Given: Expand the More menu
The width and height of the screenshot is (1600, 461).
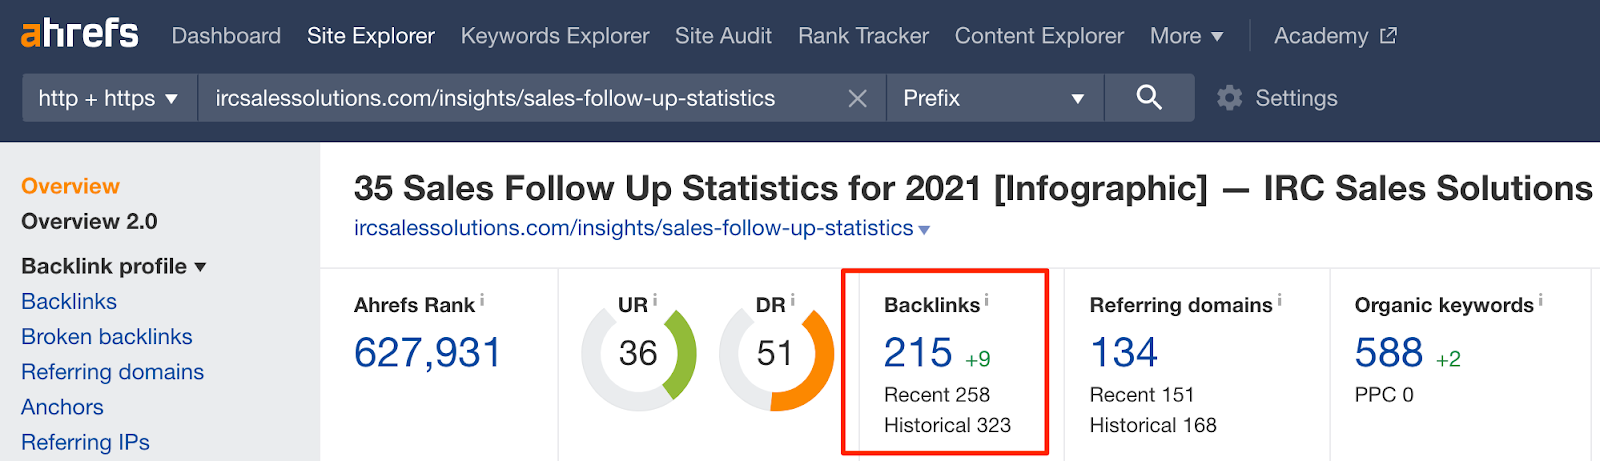Looking at the screenshot, I should 1186,36.
